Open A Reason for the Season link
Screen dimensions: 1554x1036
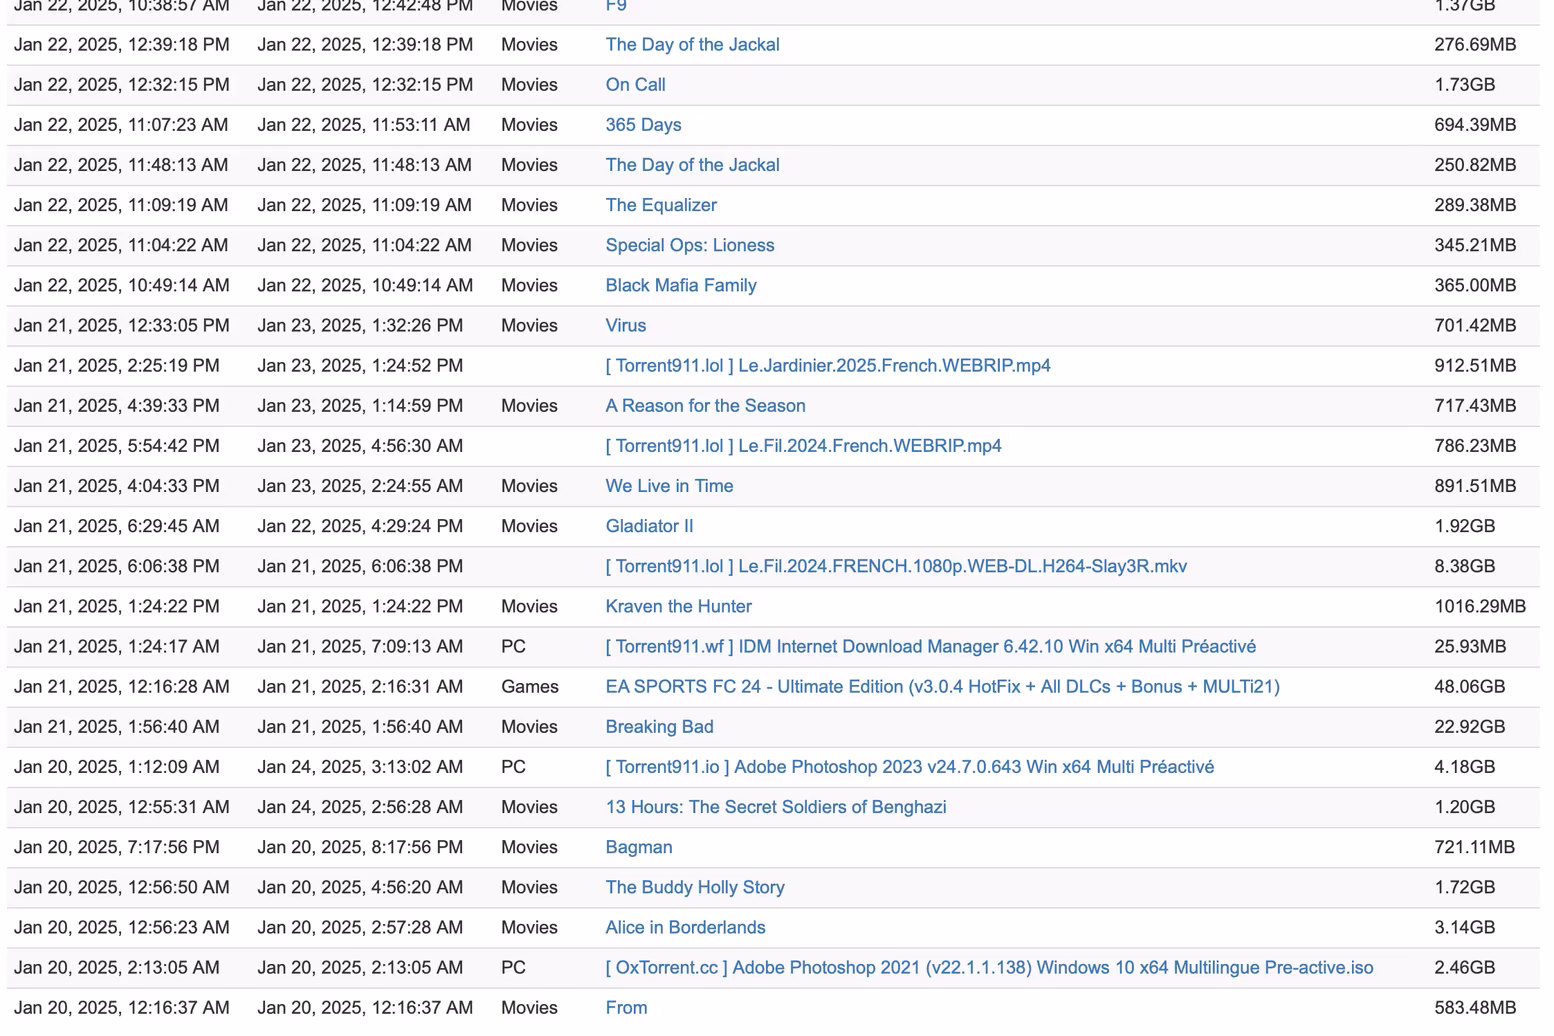coord(705,405)
